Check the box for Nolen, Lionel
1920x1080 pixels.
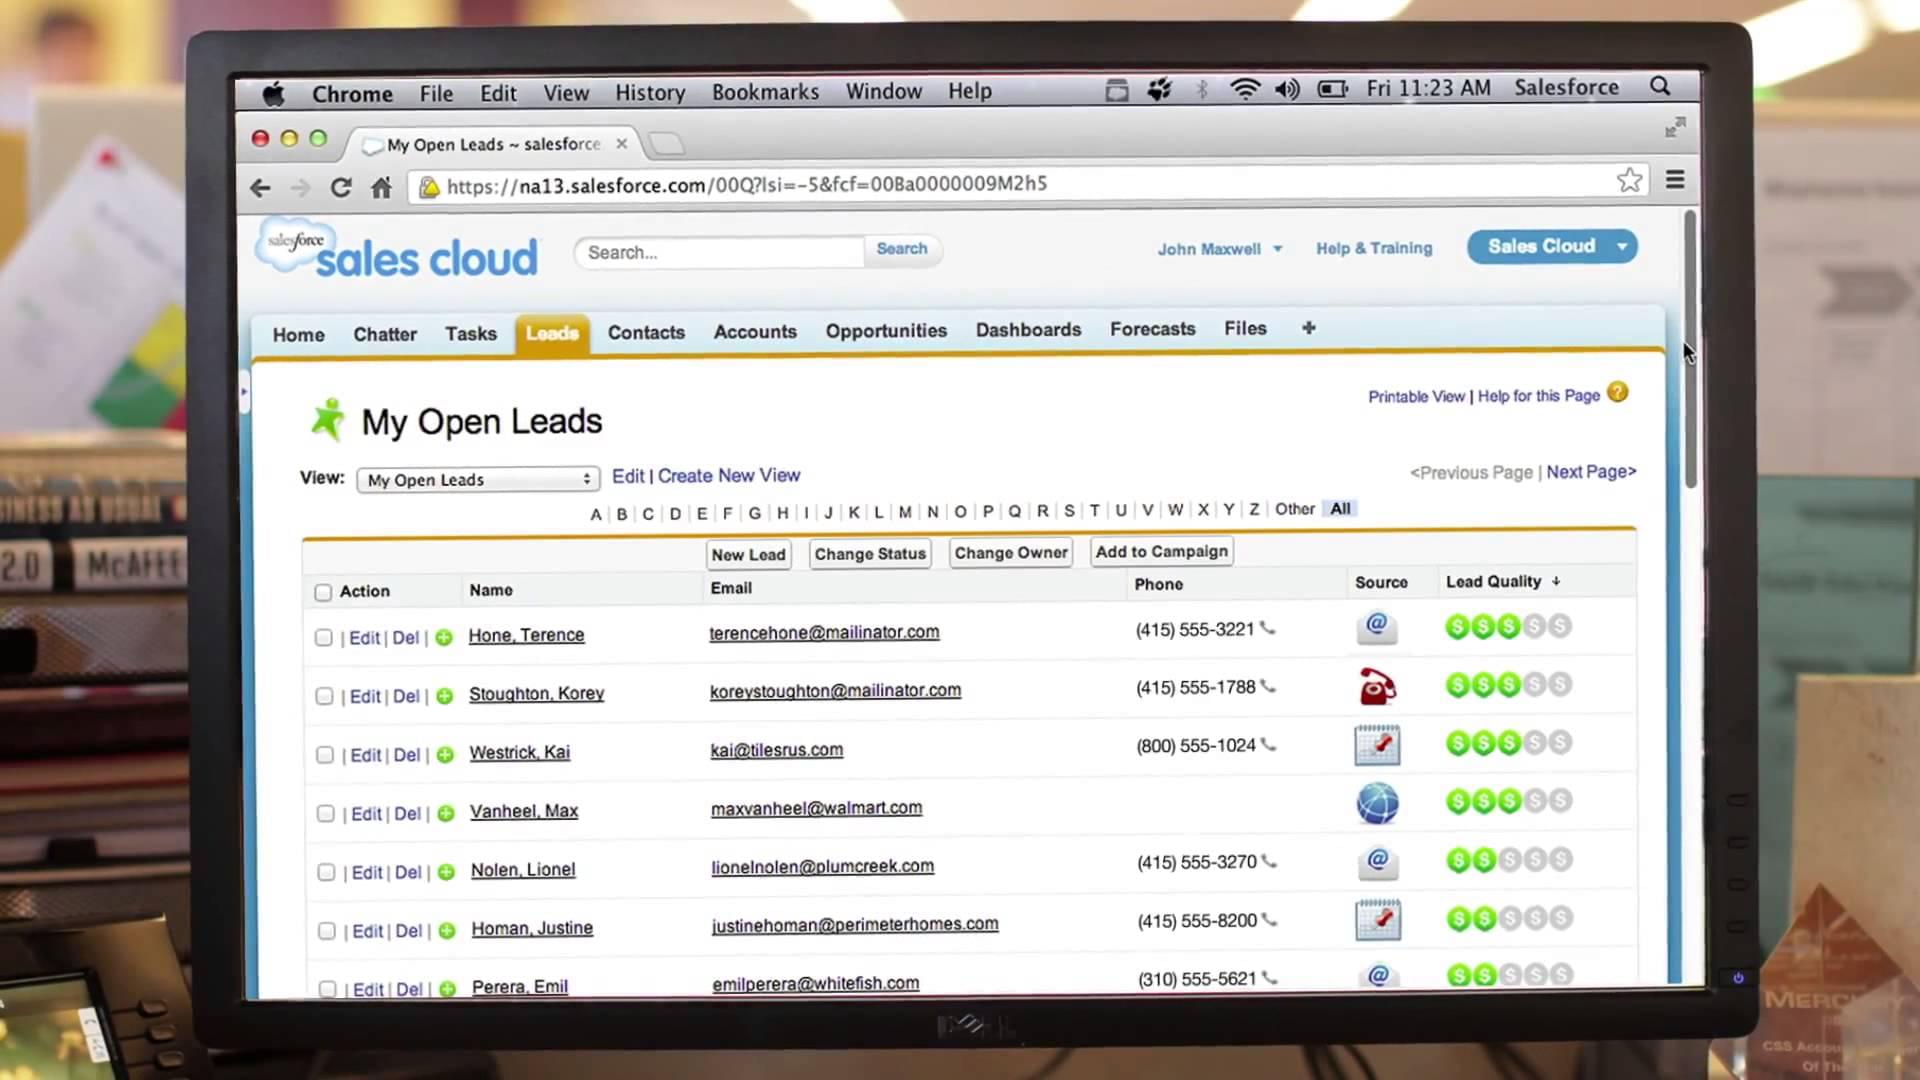pyautogui.click(x=326, y=872)
